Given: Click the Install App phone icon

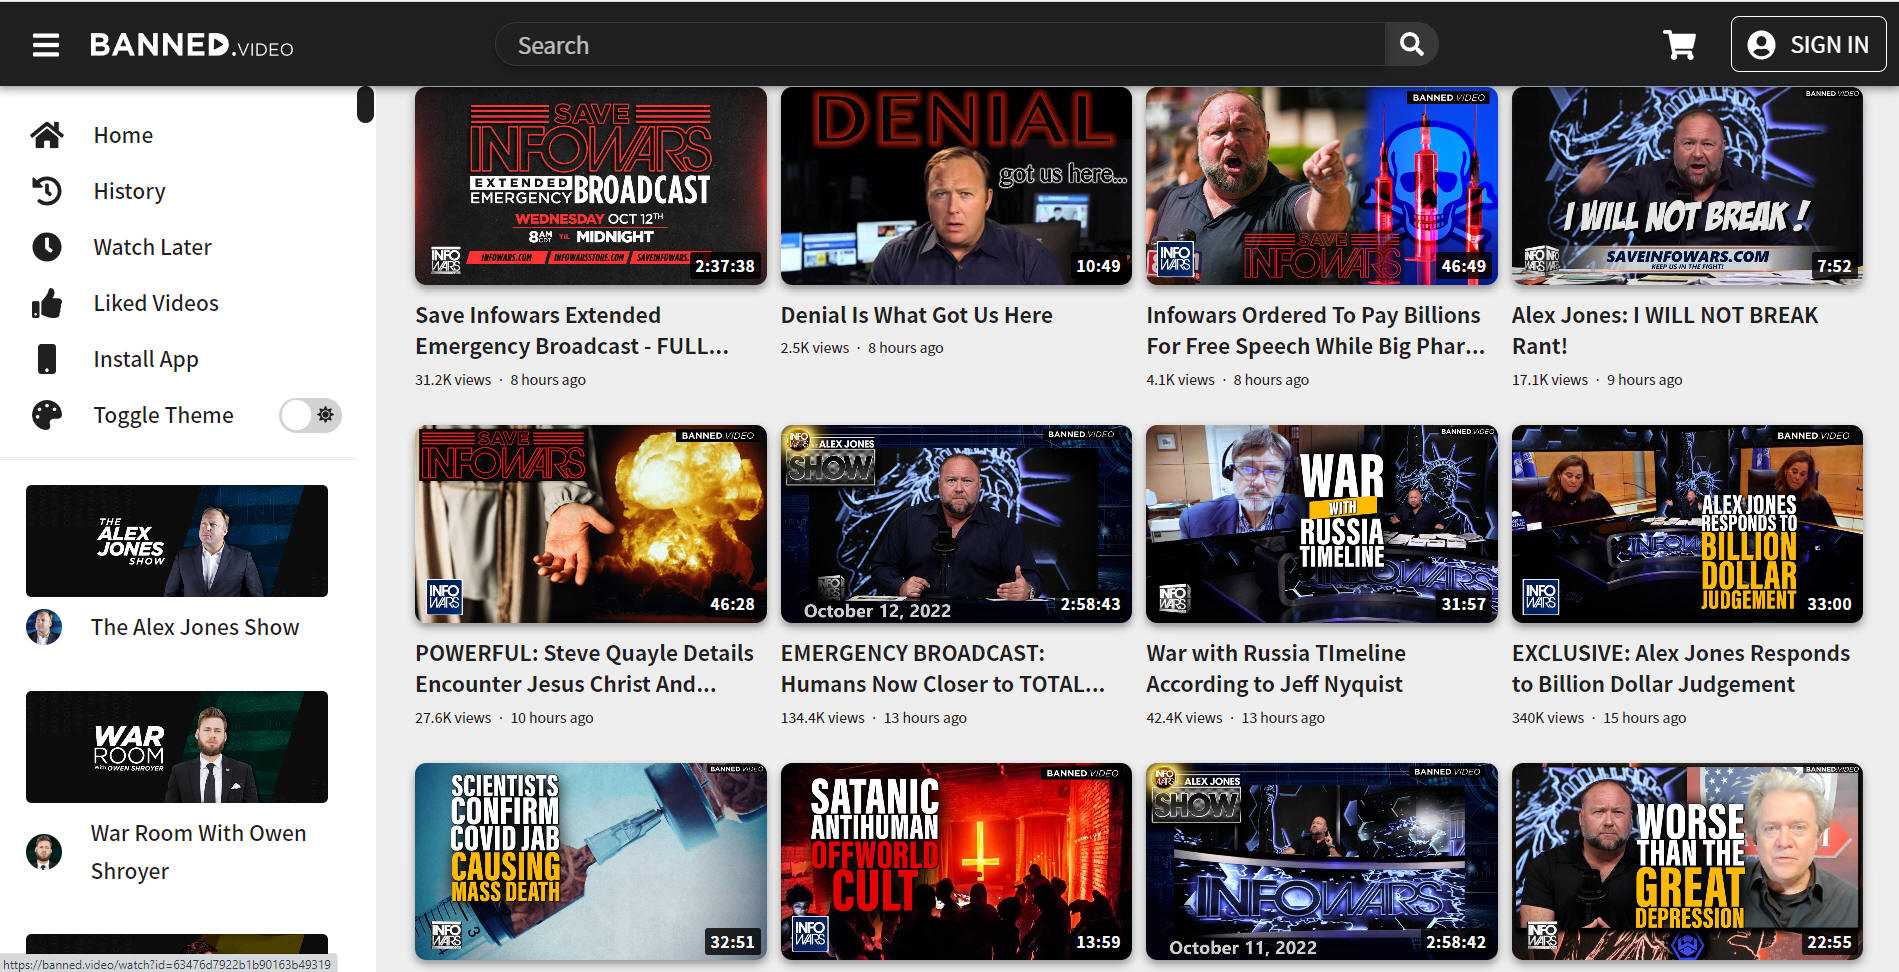Looking at the screenshot, I should coord(47,359).
